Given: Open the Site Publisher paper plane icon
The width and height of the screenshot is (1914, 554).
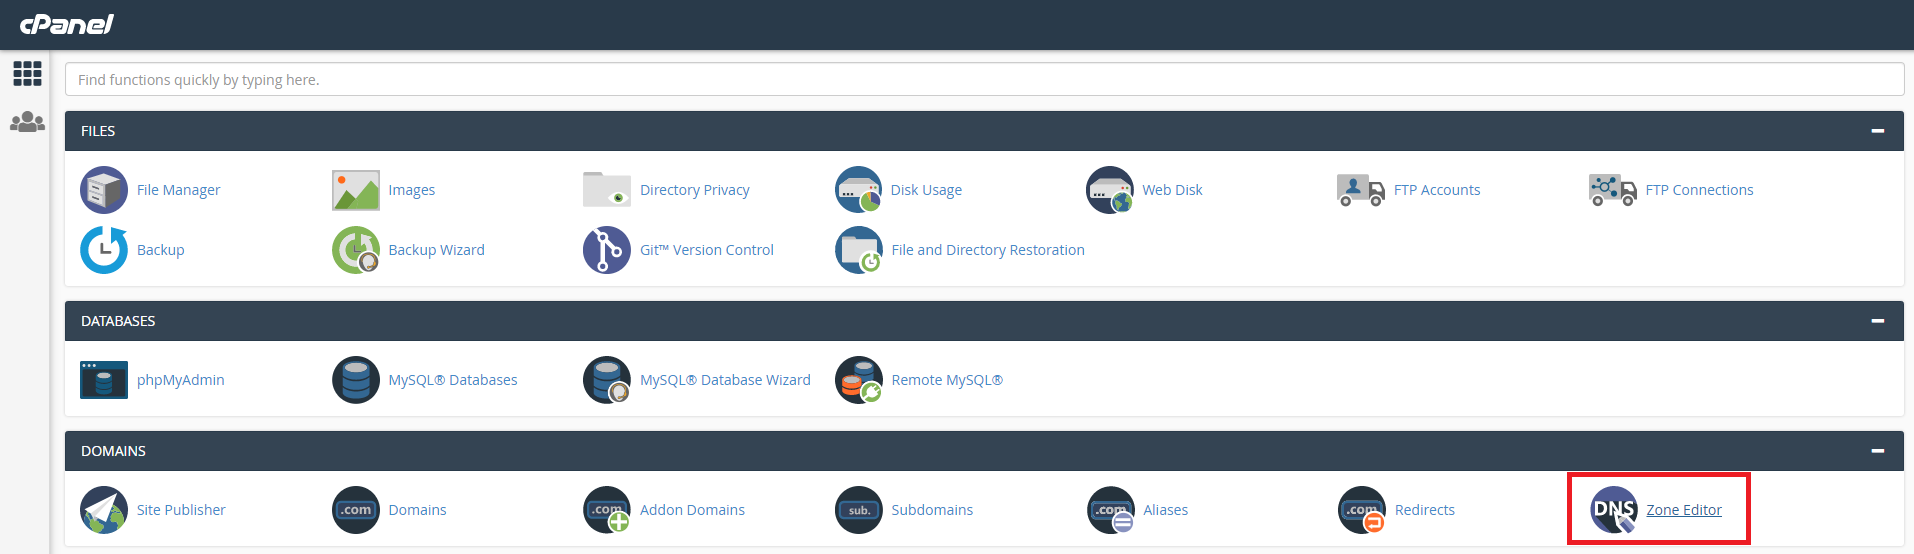Looking at the screenshot, I should tap(104, 510).
